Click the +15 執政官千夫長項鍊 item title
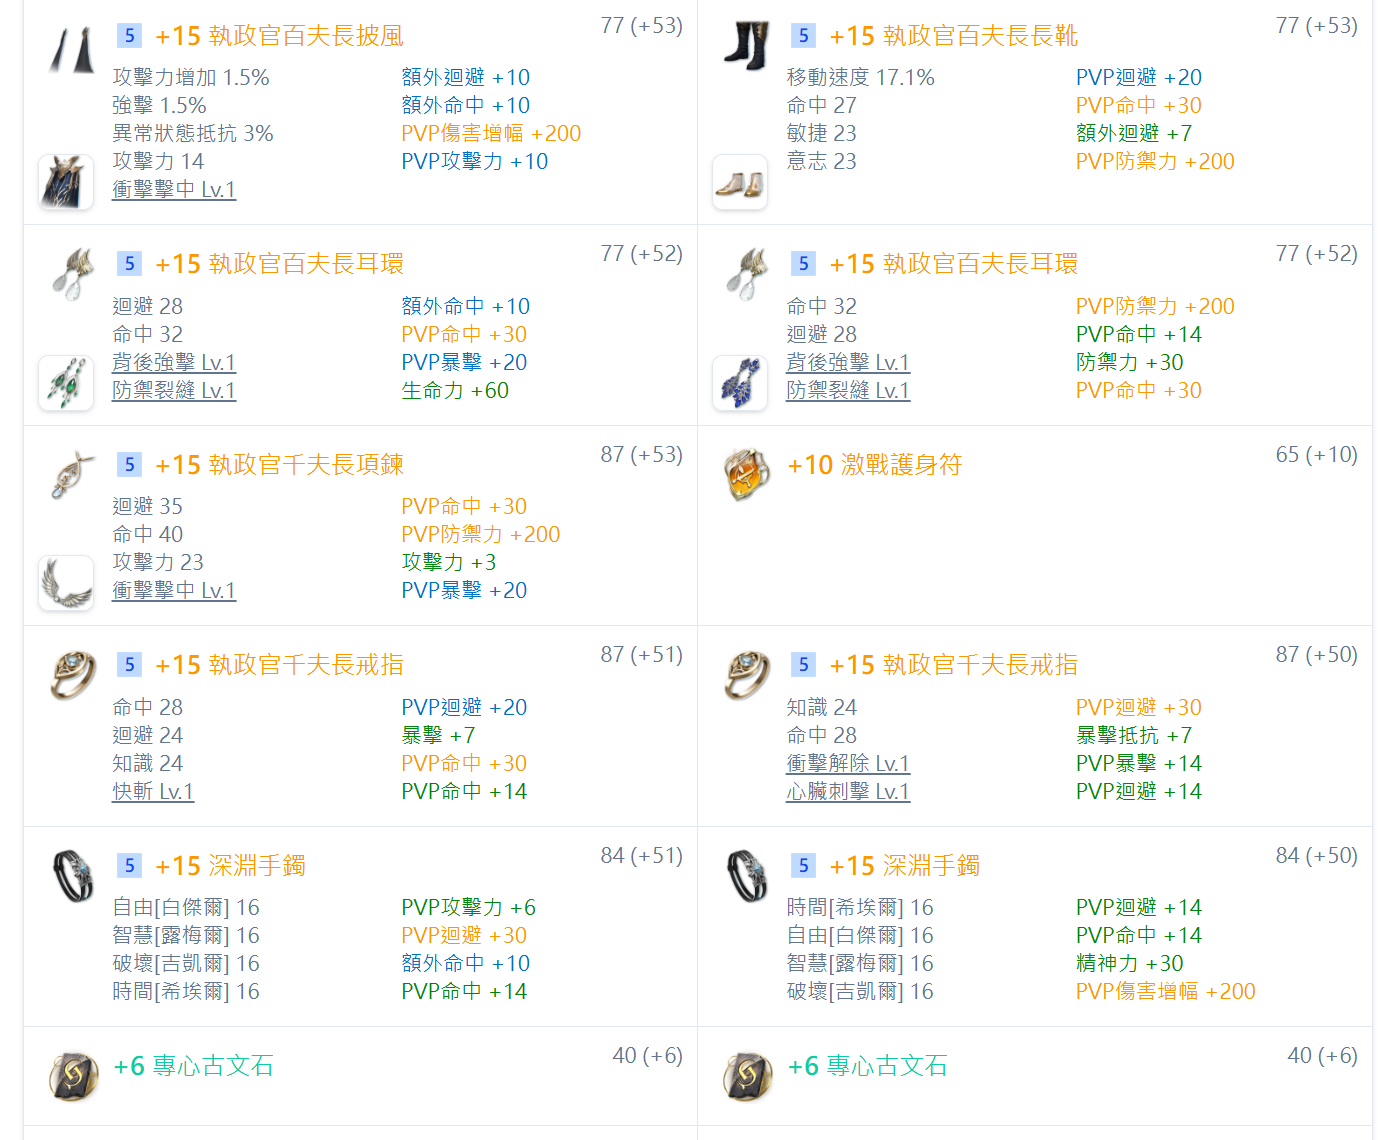 (x=280, y=465)
